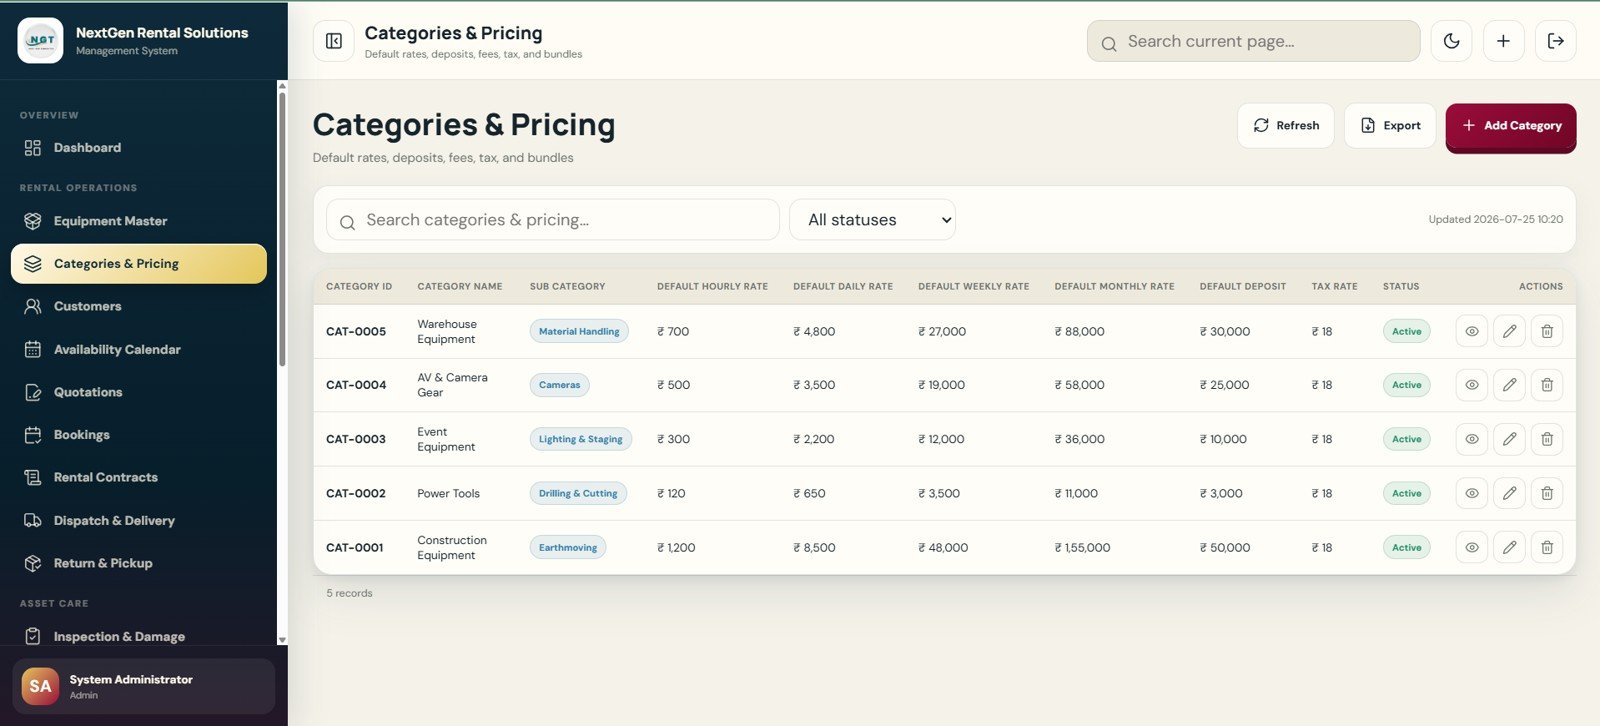This screenshot has width=1600, height=726.
Task: Open Equipment Master in the sidebar
Action: [x=139, y=221]
